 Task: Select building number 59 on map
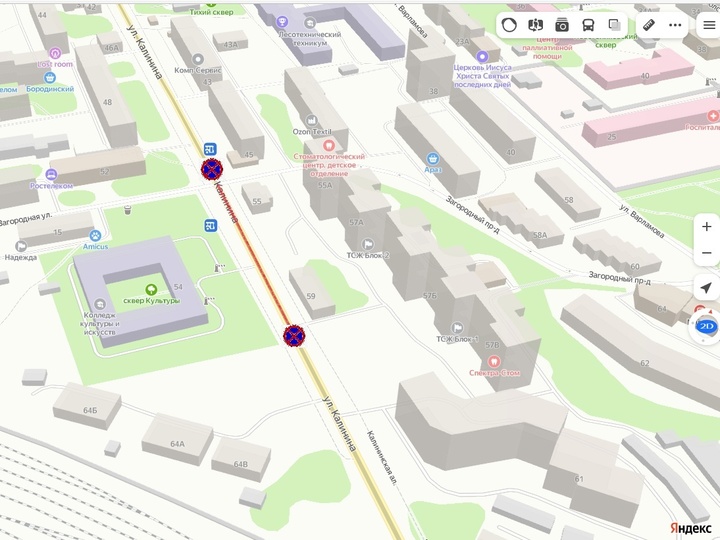click(311, 296)
